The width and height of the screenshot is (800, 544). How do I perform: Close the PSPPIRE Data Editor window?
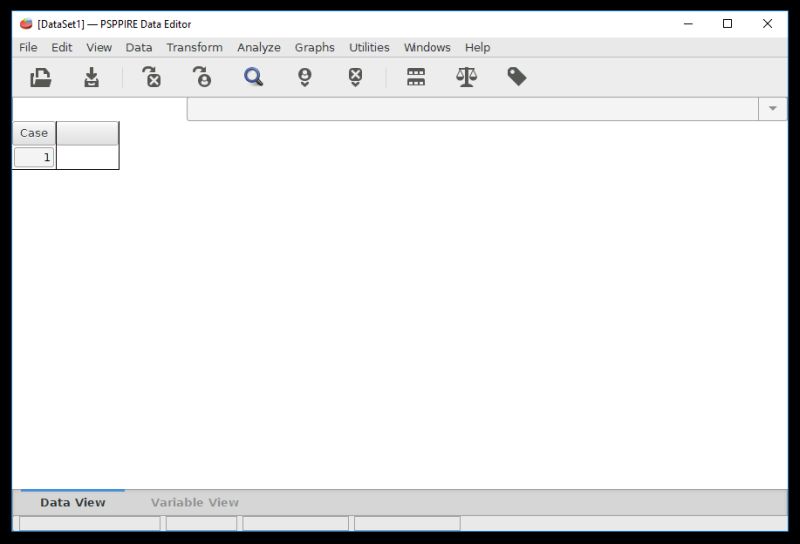pos(767,24)
